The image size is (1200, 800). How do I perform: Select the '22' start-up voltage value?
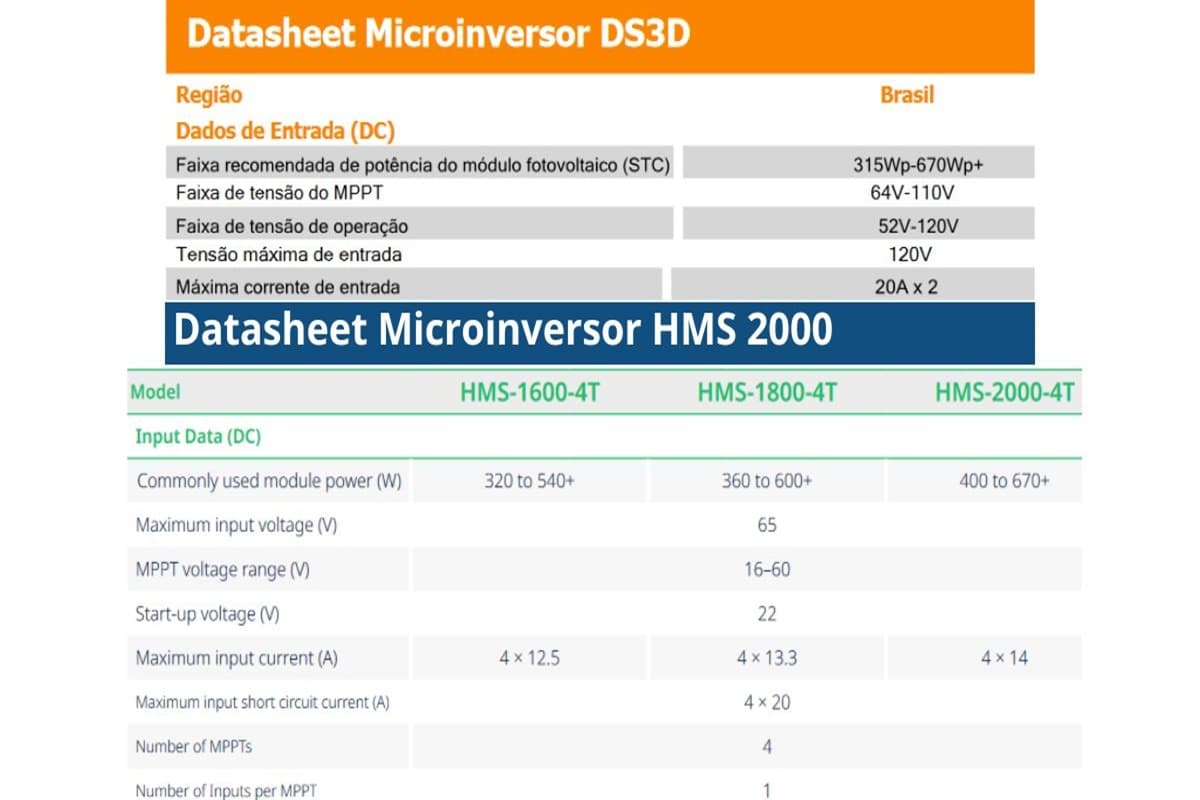click(767, 614)
